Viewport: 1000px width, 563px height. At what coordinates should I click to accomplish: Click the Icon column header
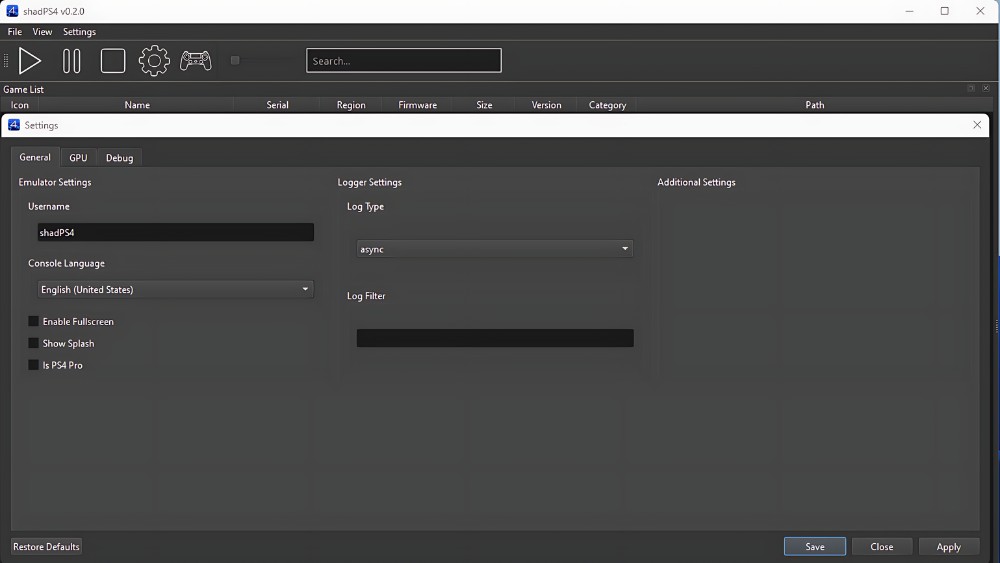point(20,105)
